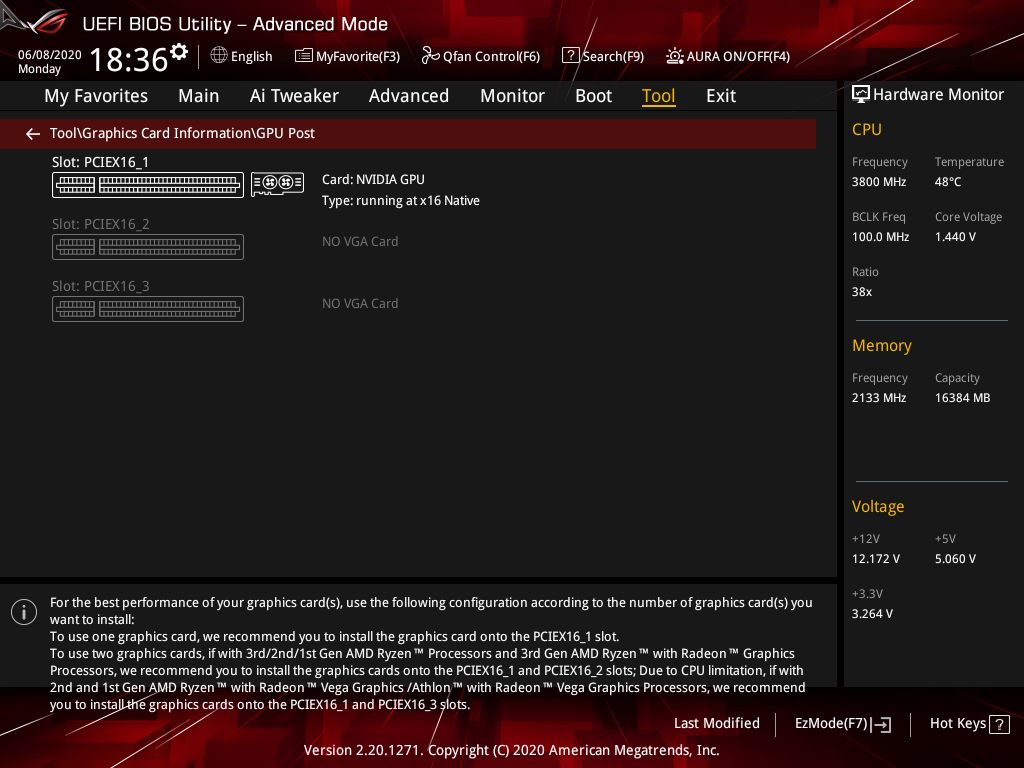Click CPU section heading

pyautogui.click(x=867, y=129)
